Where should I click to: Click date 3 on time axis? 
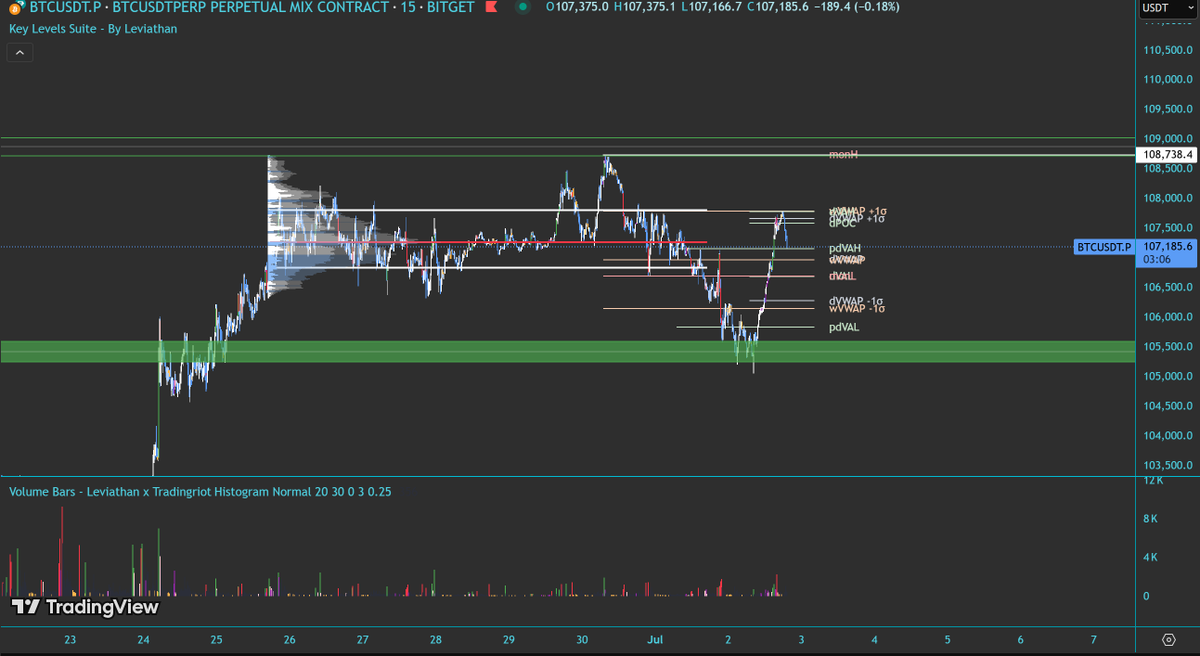pyautogui.click(x=801, y=639)
